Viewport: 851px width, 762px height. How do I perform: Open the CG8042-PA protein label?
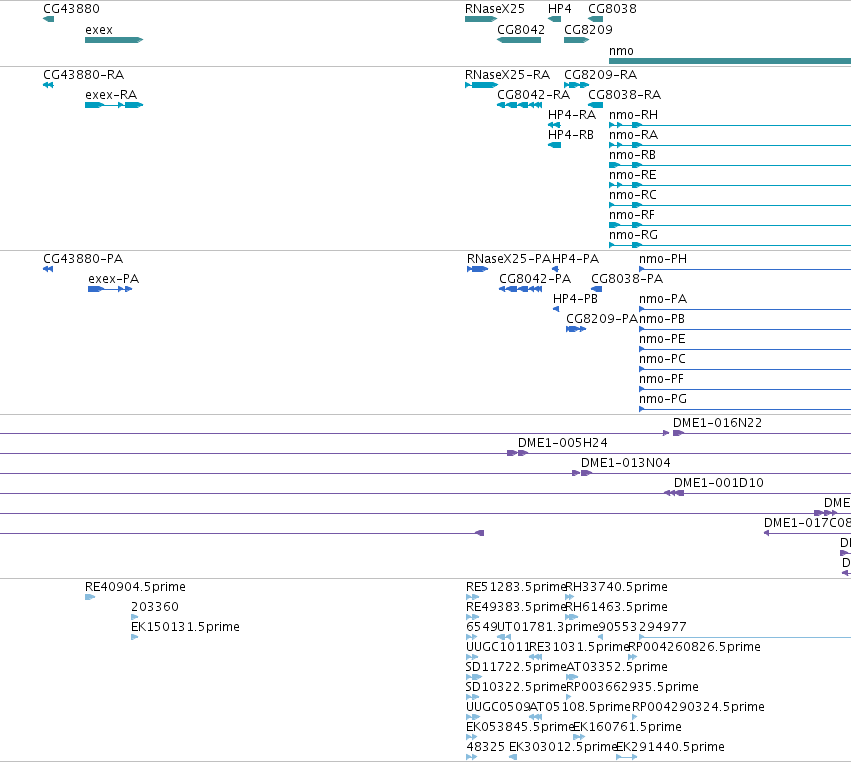pyautogui.click(x=535, y=279)
